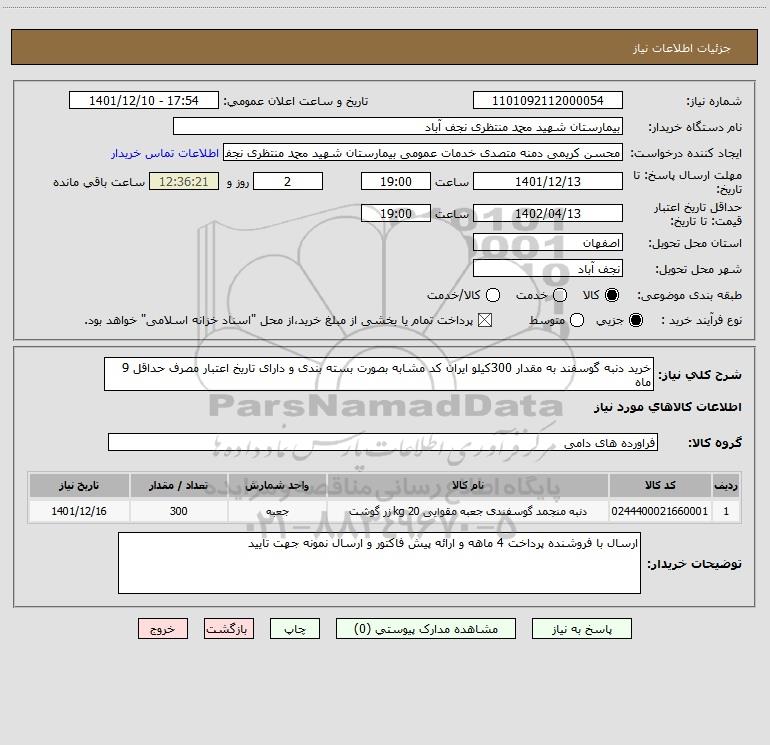Click the توضیحات خریدار notes text area

pos(379,563)
